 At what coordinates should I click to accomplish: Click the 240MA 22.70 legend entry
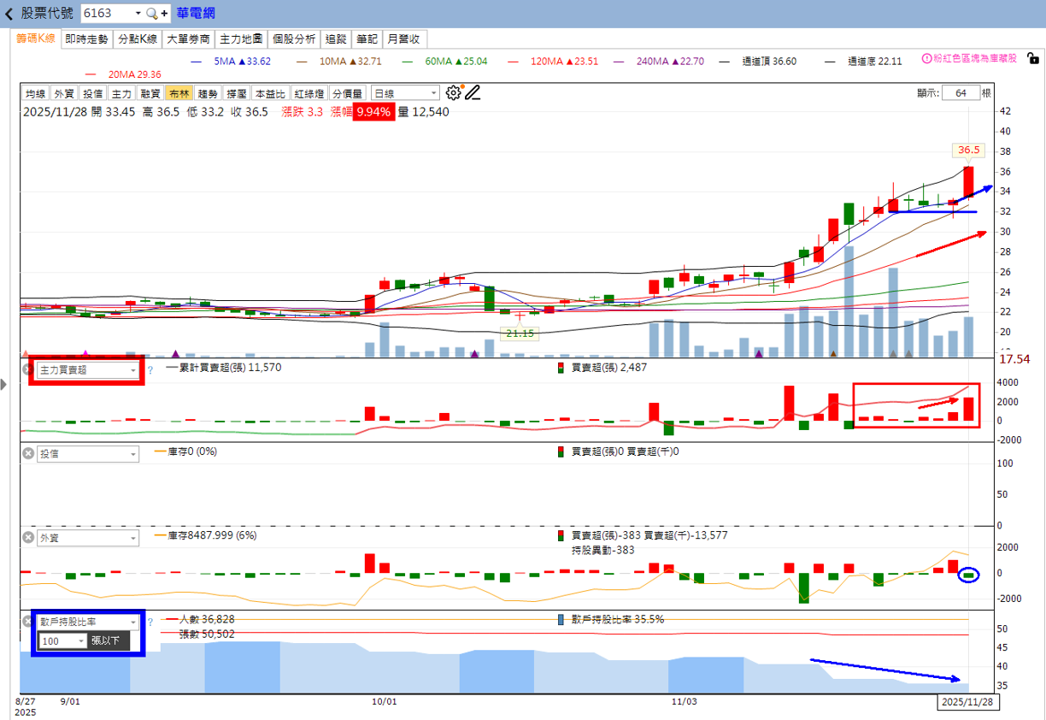click(659, 61)
